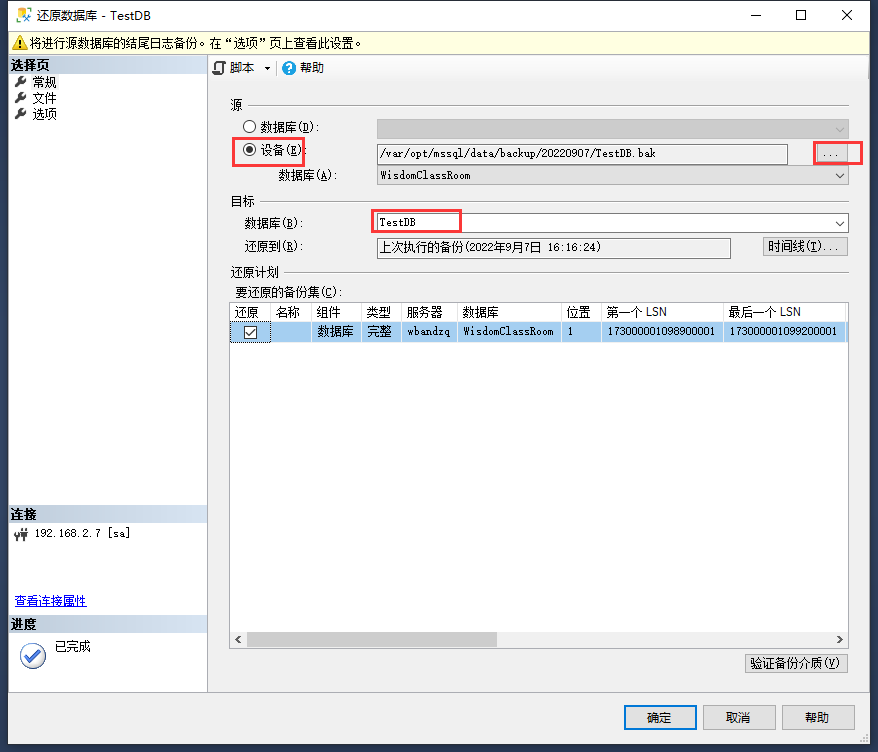The width and height of the screenshot is (878, 752).
Task: Toggle the restore checkbox in backup set row
Action: 251,332
